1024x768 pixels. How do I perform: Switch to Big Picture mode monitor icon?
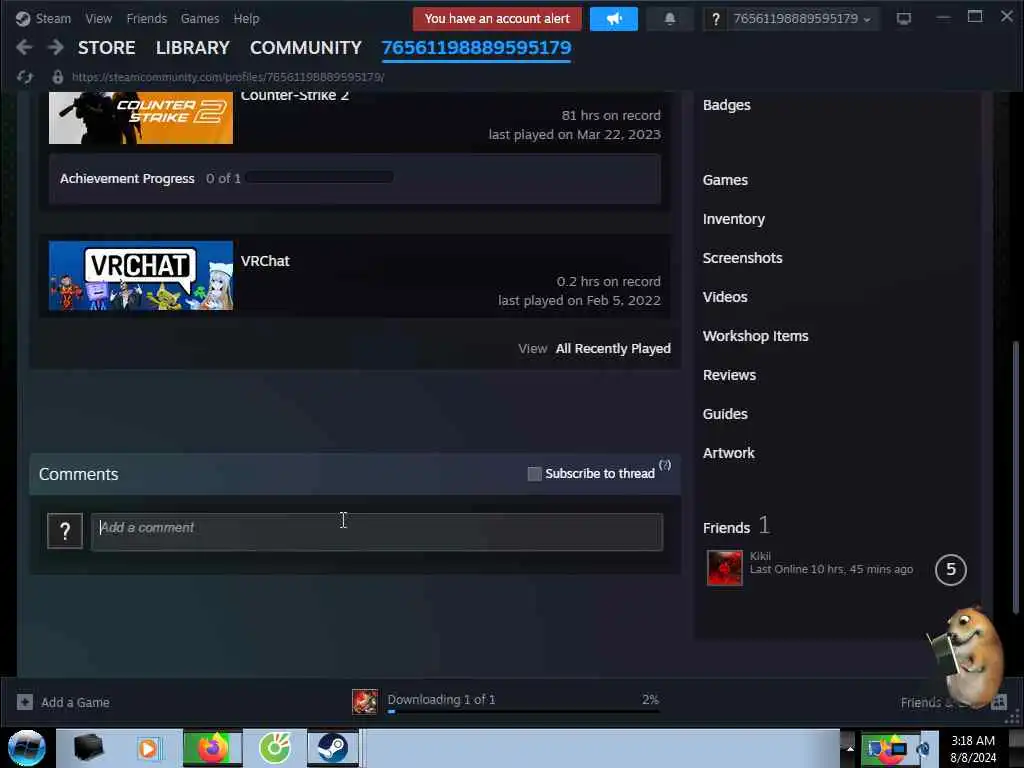click(x=904, y=18)
